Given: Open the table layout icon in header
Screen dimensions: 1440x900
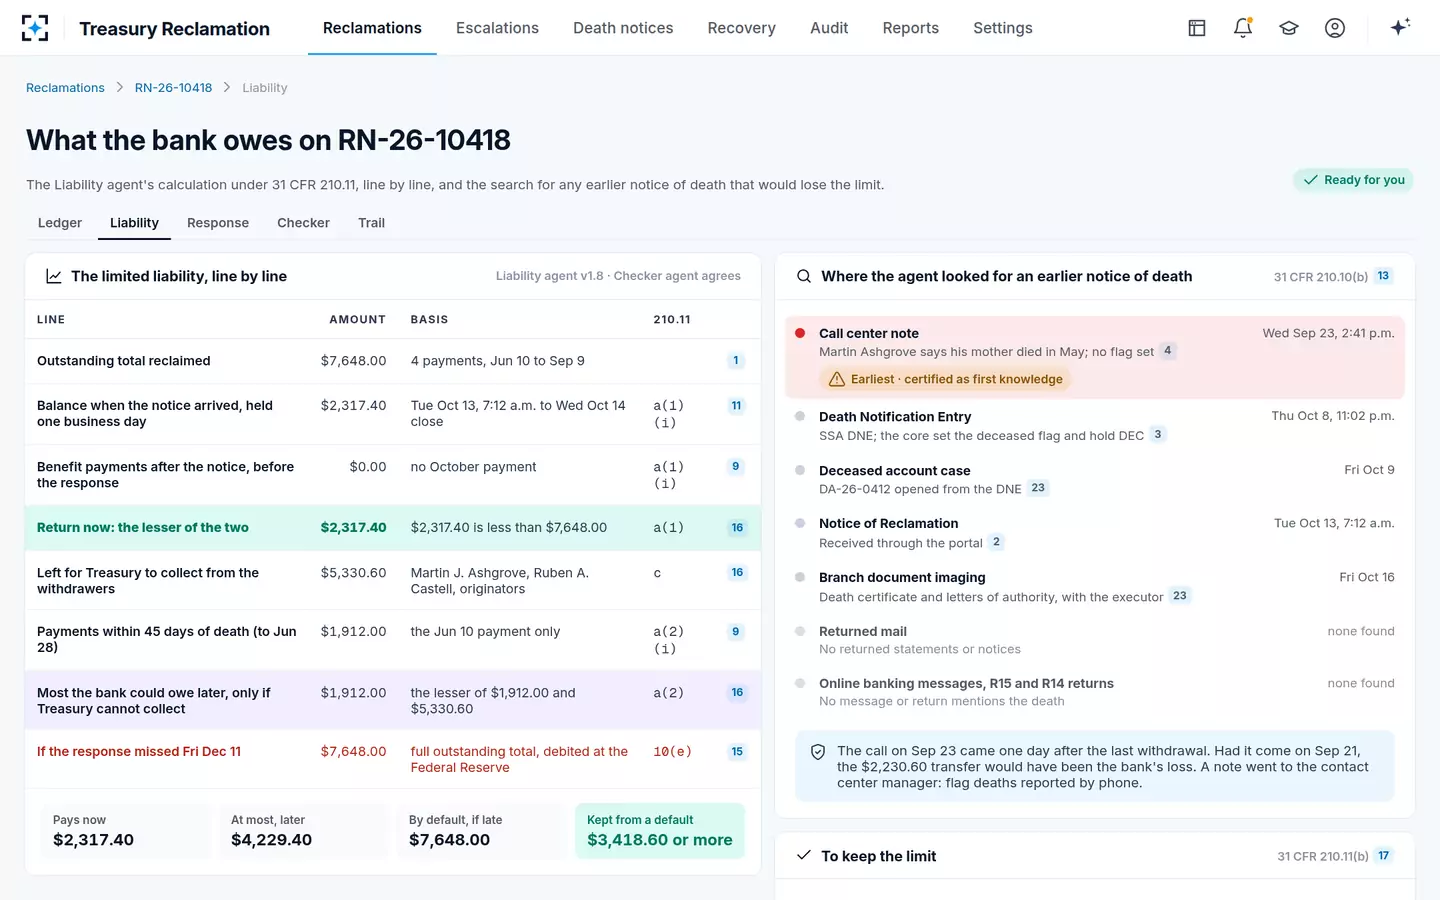Looking at the screenshot, I should coord(1197,28).
